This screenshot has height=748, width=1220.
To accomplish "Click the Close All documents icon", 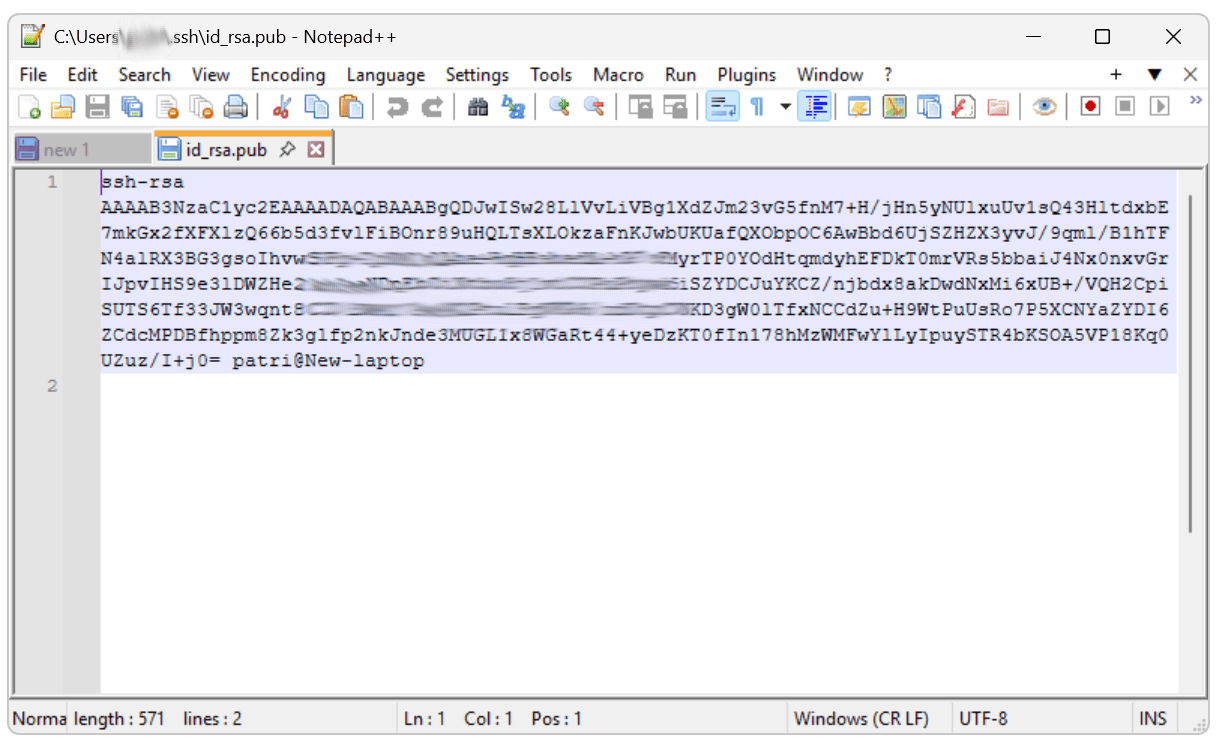I will 202,106.
